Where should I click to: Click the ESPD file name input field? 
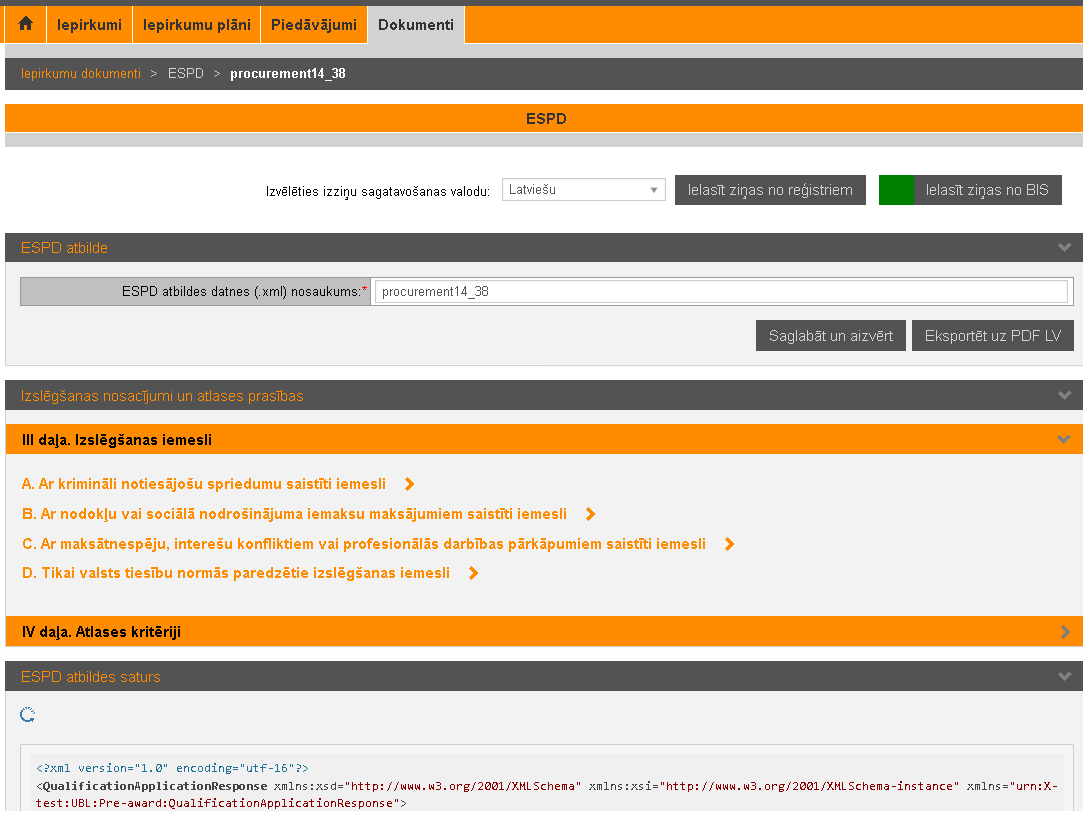point(719,292)
